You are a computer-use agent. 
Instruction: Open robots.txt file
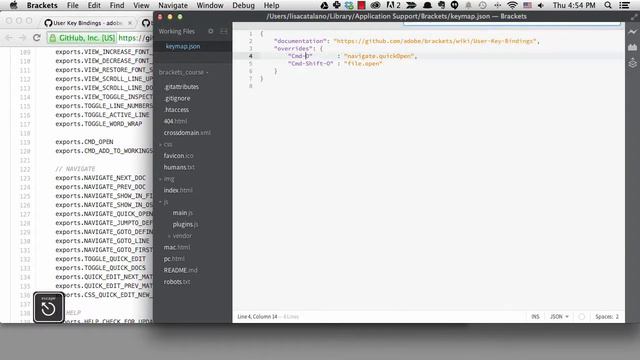click(x=177, y=282)
